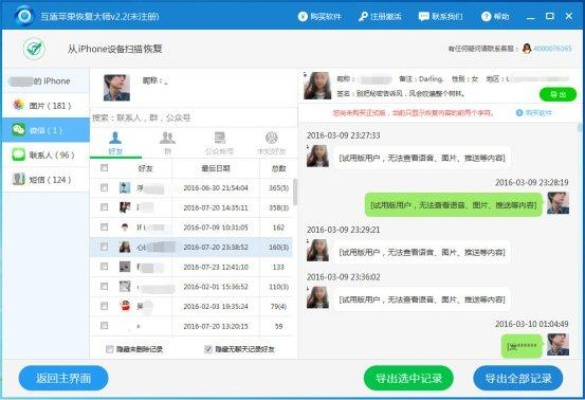The width and height of the screenshot is (585, 400).
Task: Open the help question mark icon
Action: pyautogui.click(x=486, y=16)
